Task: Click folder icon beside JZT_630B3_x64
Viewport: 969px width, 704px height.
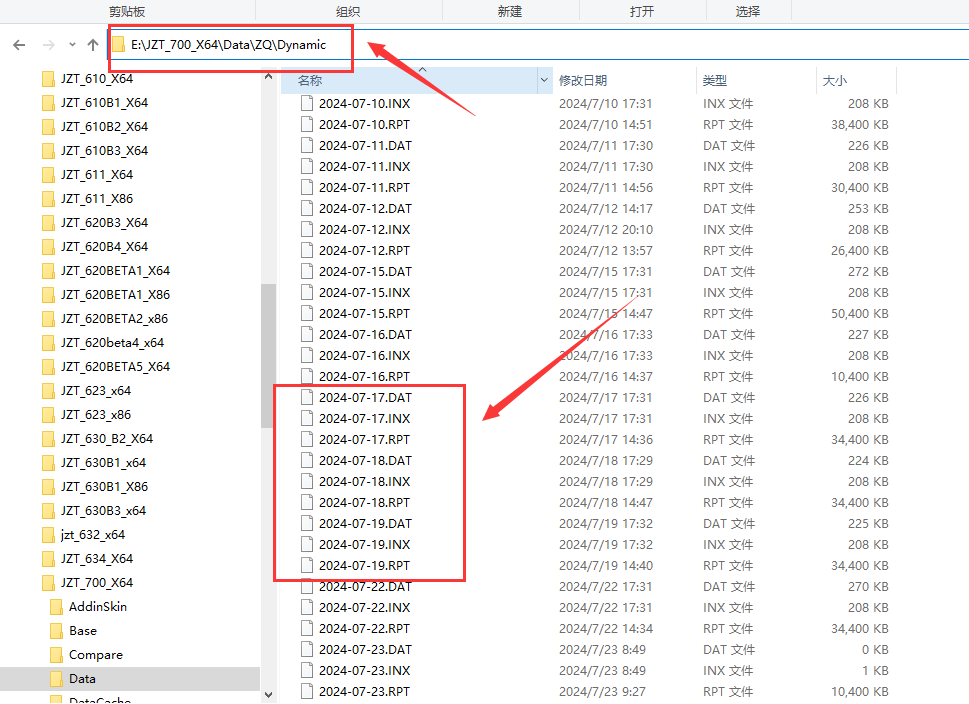Action: tap(48, 511)
